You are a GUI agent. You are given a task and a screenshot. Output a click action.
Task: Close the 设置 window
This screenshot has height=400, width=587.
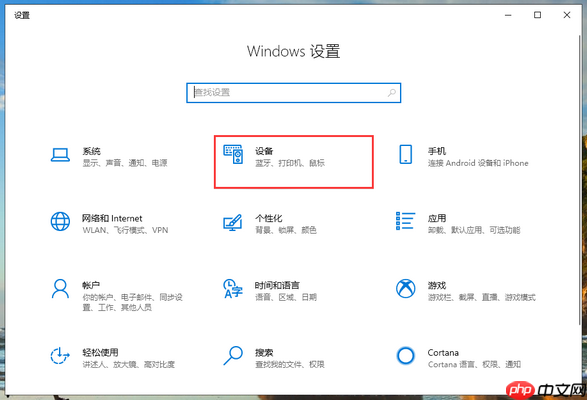567,15
